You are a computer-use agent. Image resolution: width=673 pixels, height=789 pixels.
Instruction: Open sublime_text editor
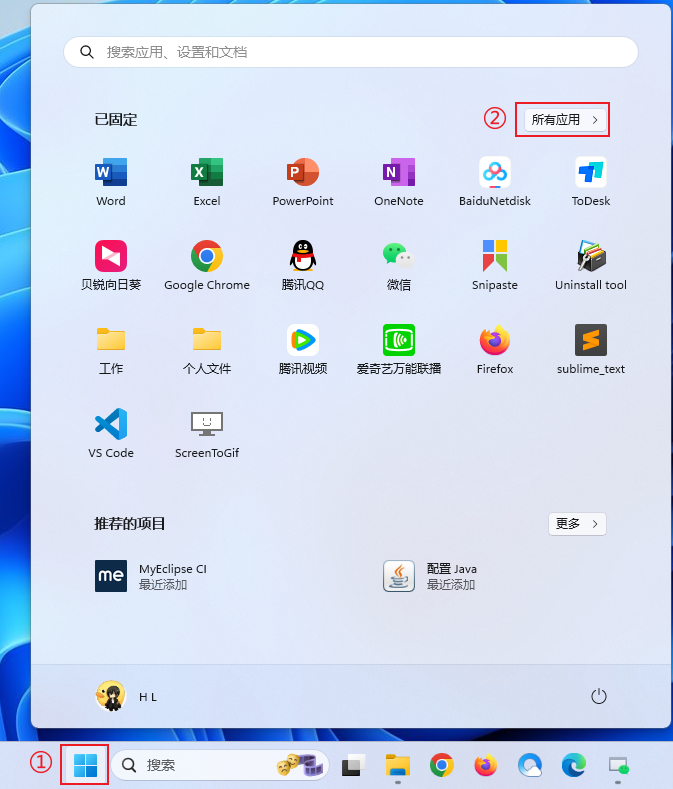click(591, 350)
